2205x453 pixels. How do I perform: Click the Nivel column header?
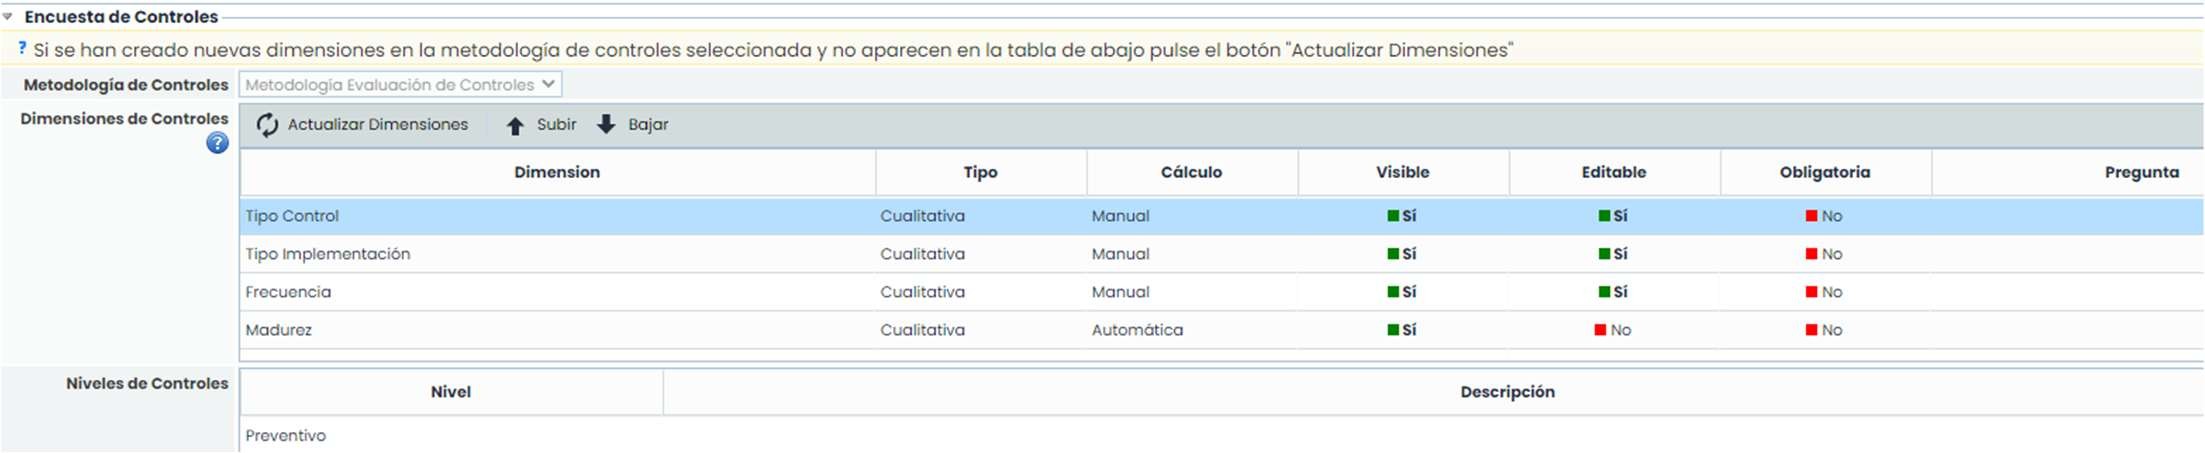(x=450, y=392)
